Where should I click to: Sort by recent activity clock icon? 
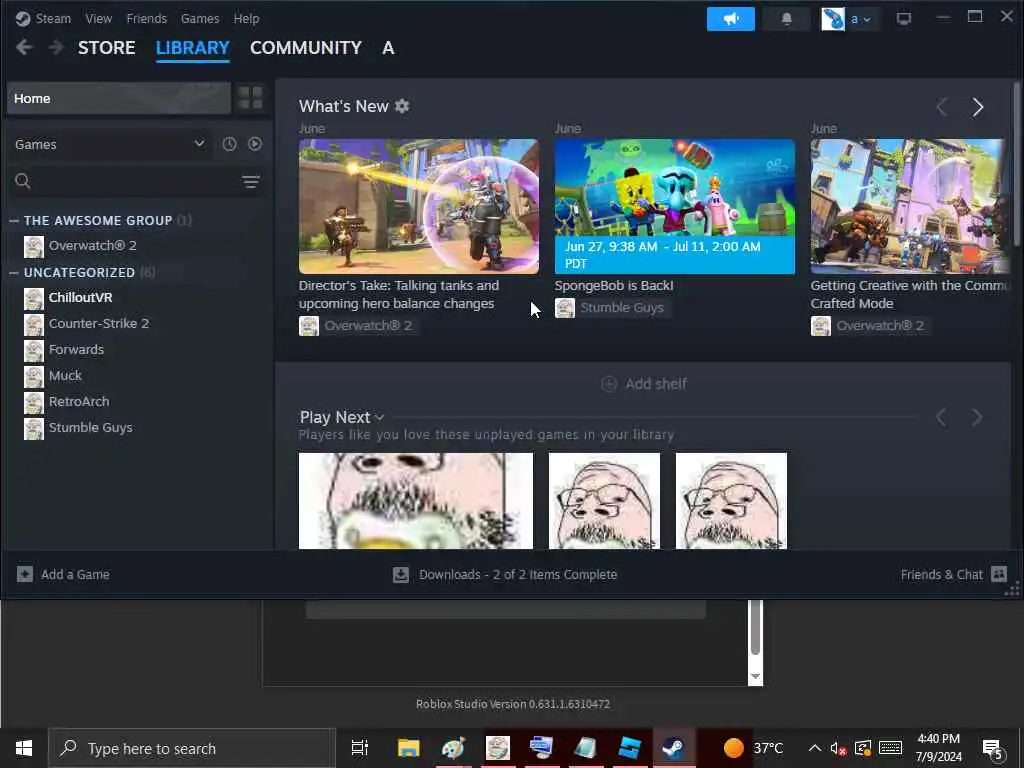point(229,144)
